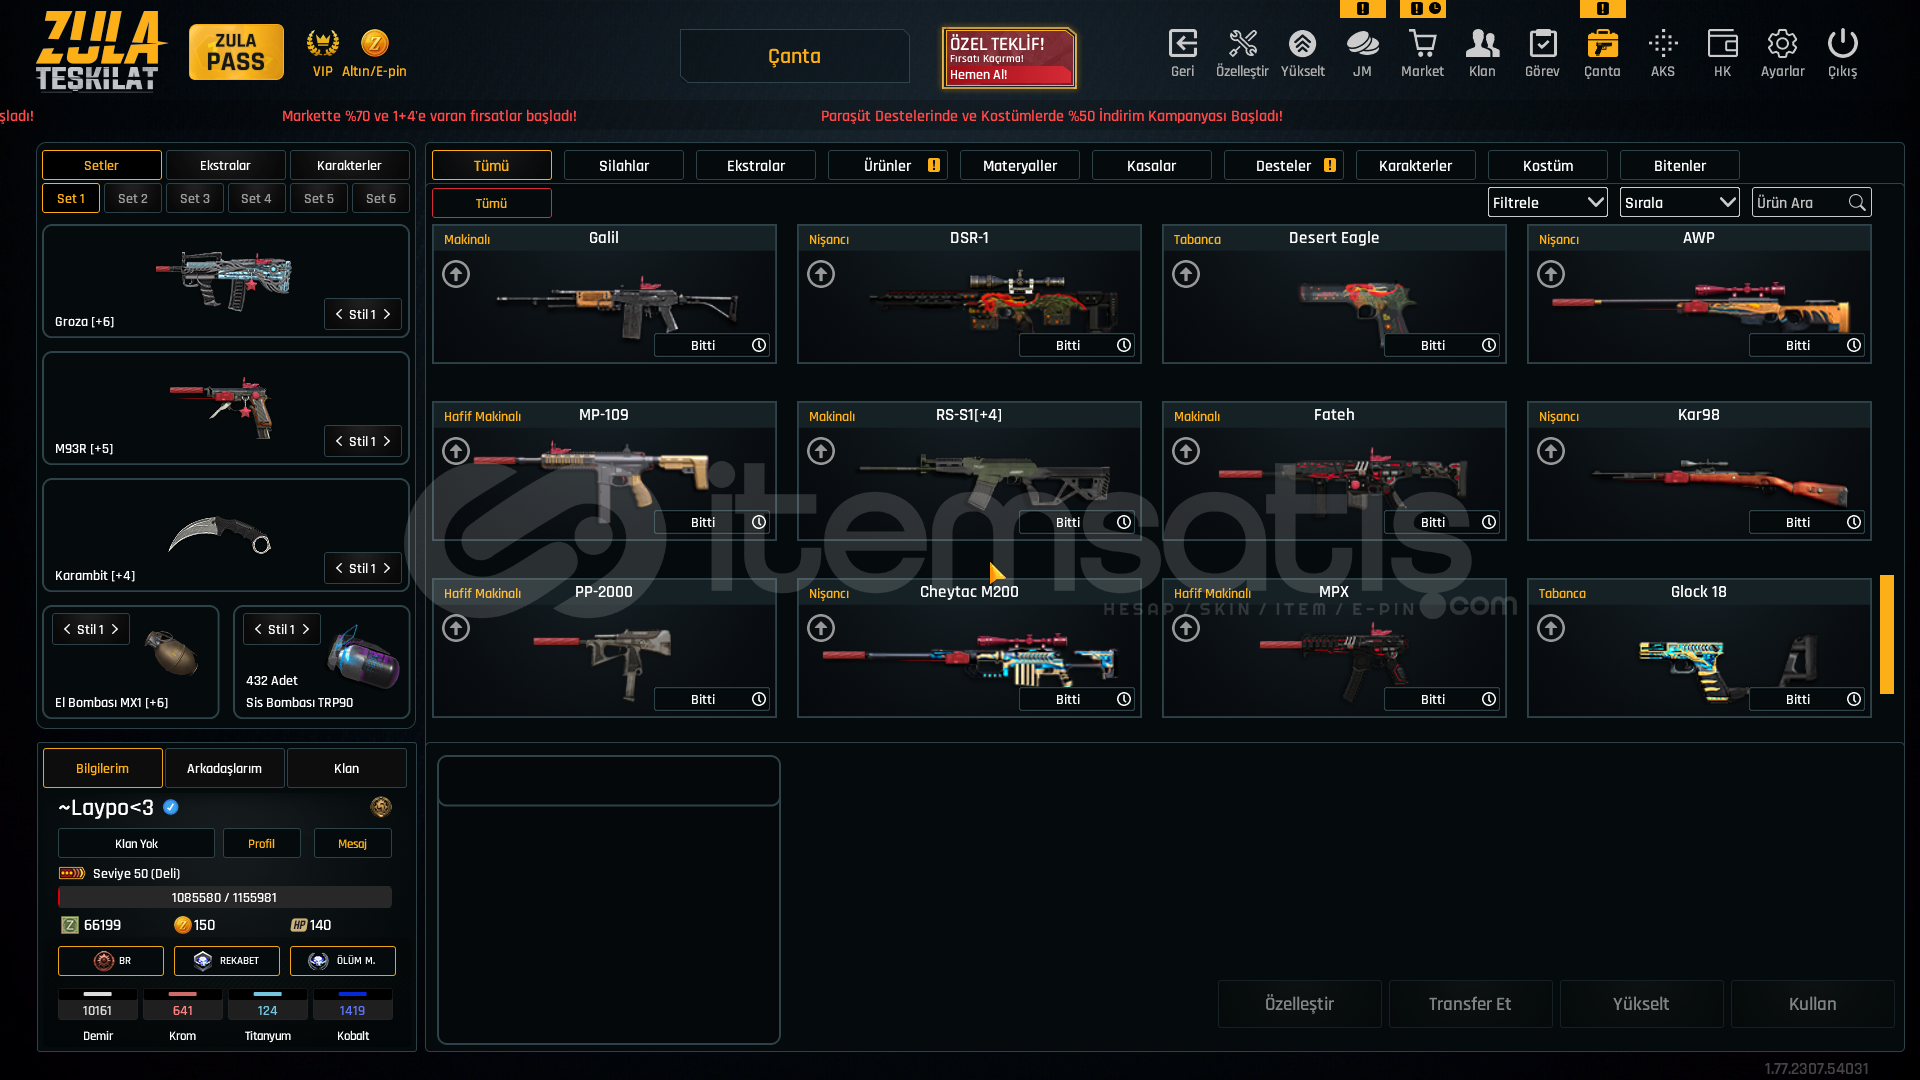Click the upgrade arrow icon on DSR-1 card

coord(821,274)
